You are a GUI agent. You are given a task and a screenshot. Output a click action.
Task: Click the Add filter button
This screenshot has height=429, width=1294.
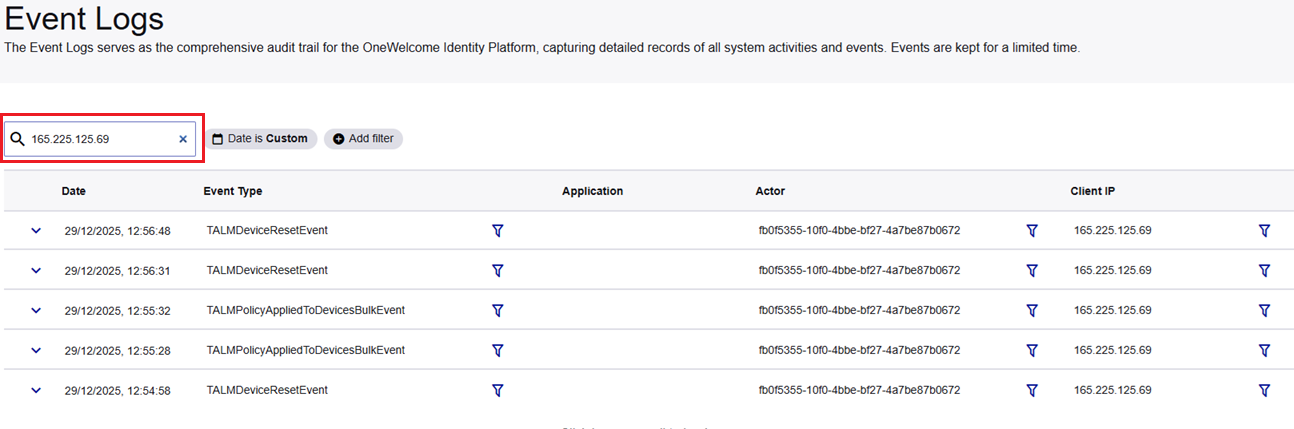[363, 139]
